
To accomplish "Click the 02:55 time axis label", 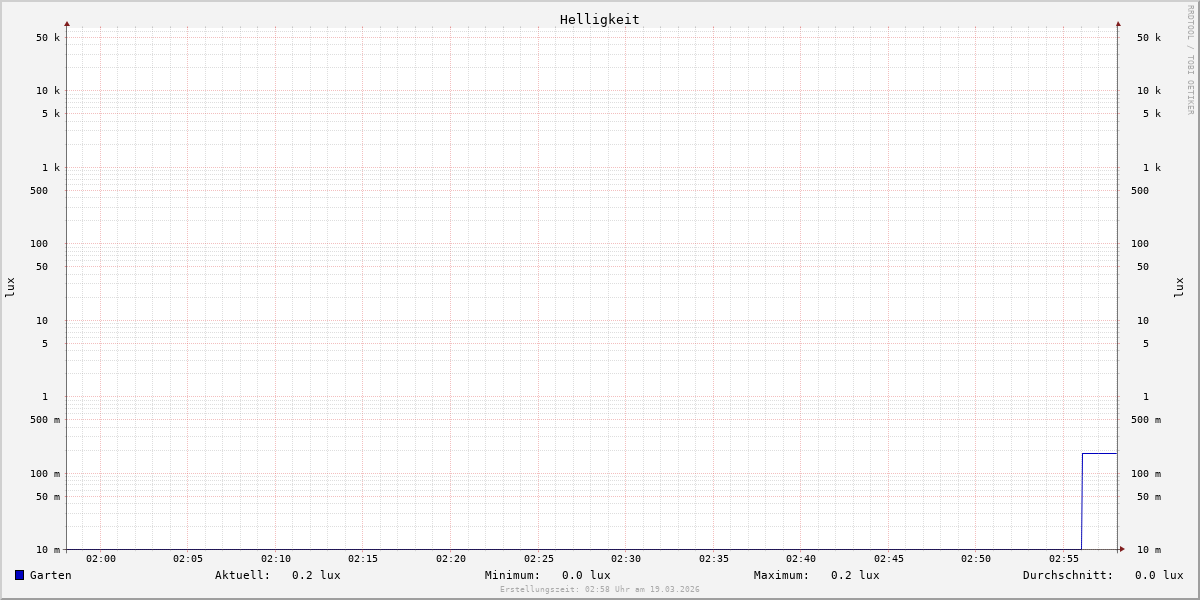I will [1064, 559].
